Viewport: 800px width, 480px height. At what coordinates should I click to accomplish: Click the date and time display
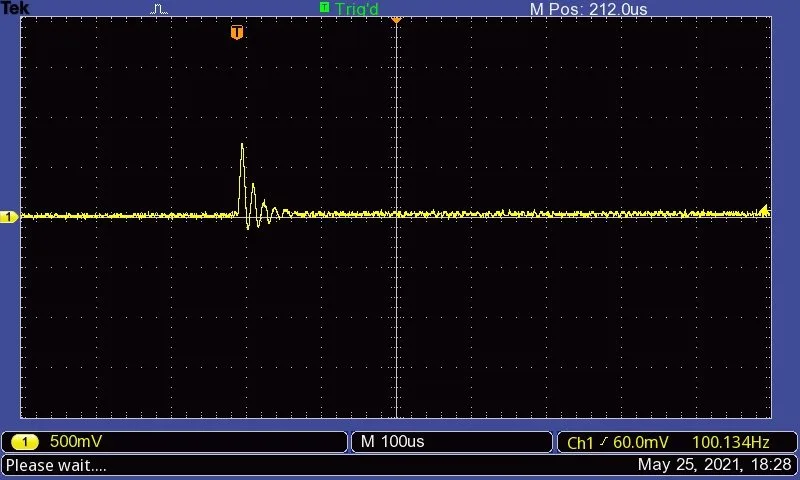[x=714, y=465]
